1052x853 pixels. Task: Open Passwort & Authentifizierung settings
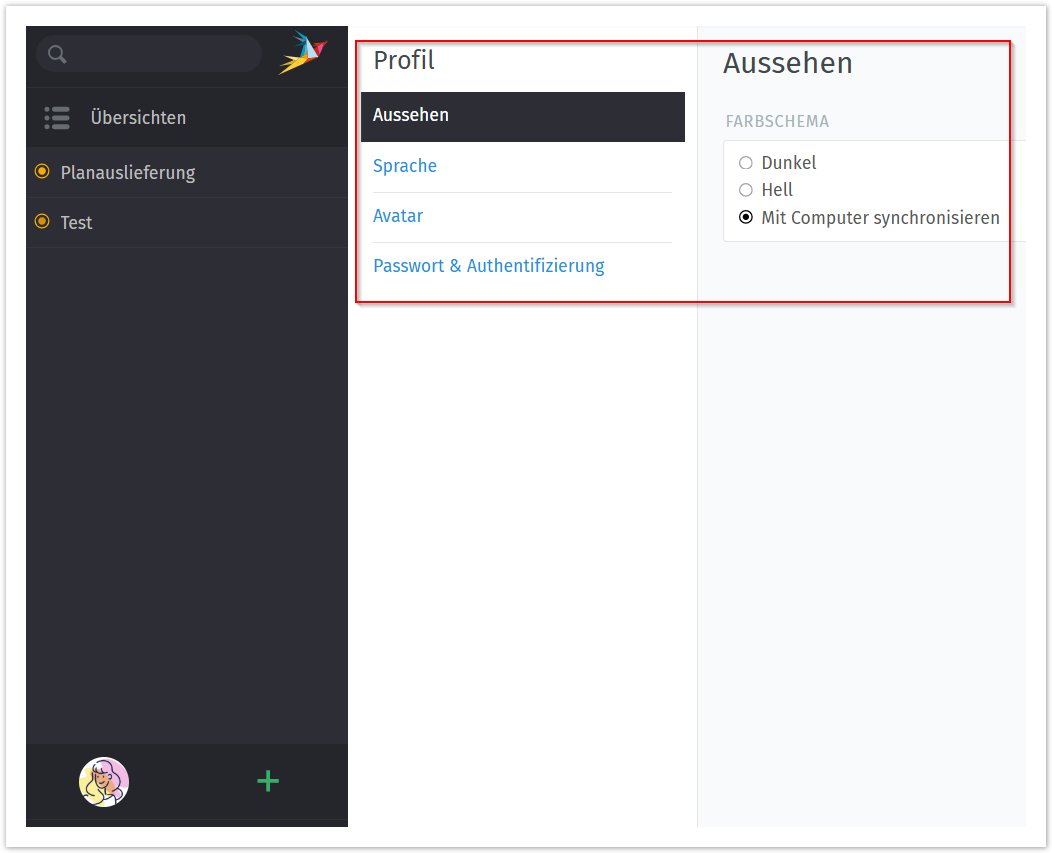click(489, 266)
